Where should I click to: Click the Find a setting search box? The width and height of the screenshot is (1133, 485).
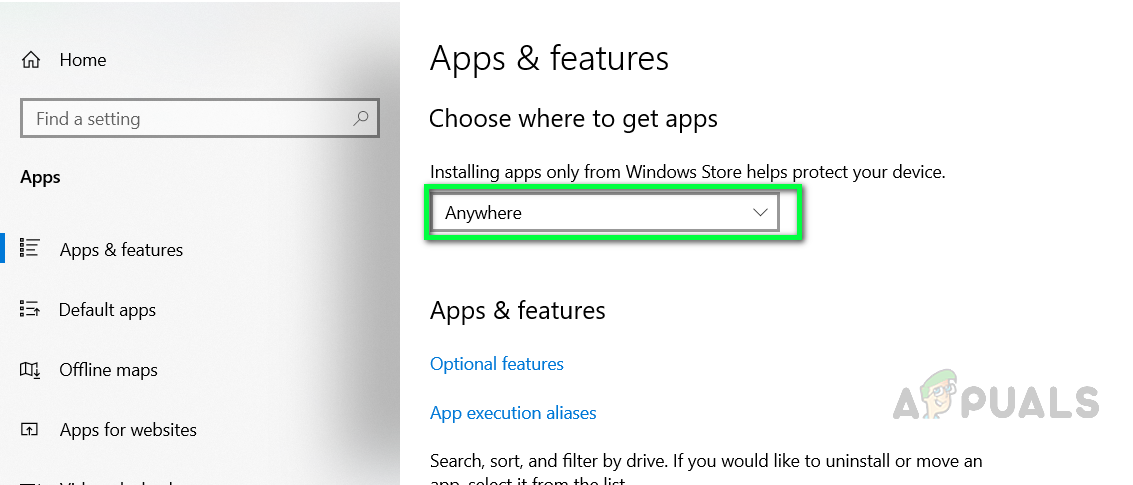pyautogui.click(x=185, y=119)
